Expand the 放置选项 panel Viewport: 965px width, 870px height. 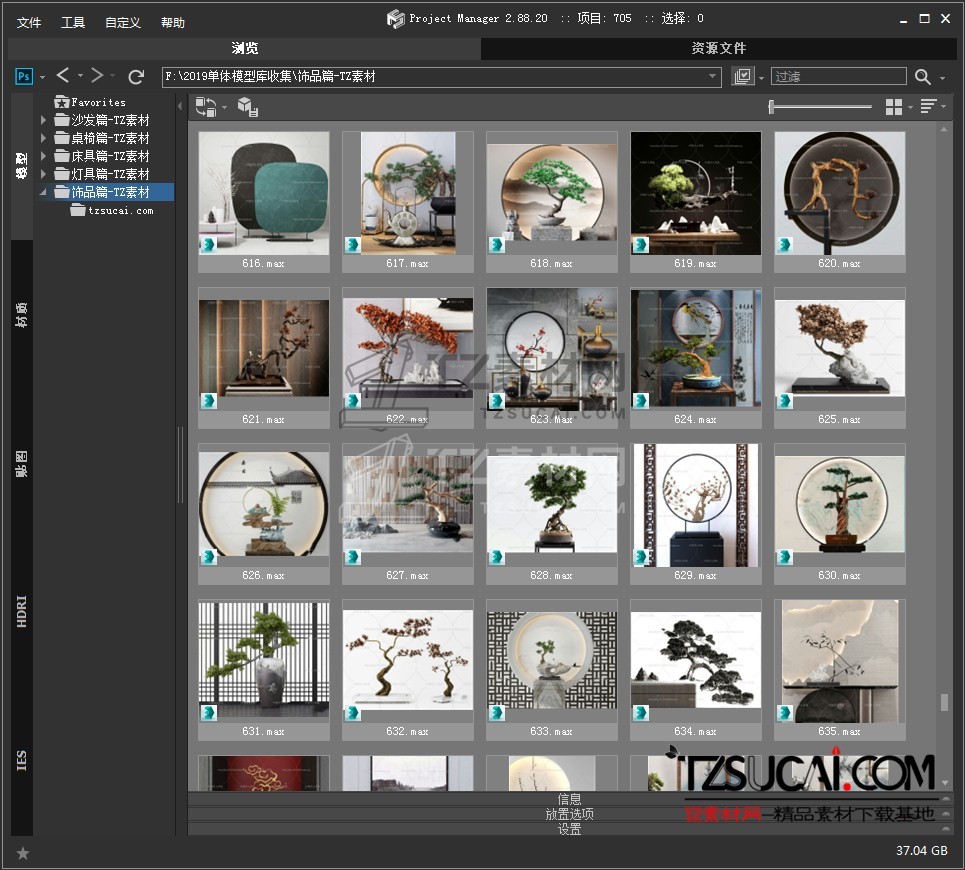pyautogui.click(x=569, y=814)
